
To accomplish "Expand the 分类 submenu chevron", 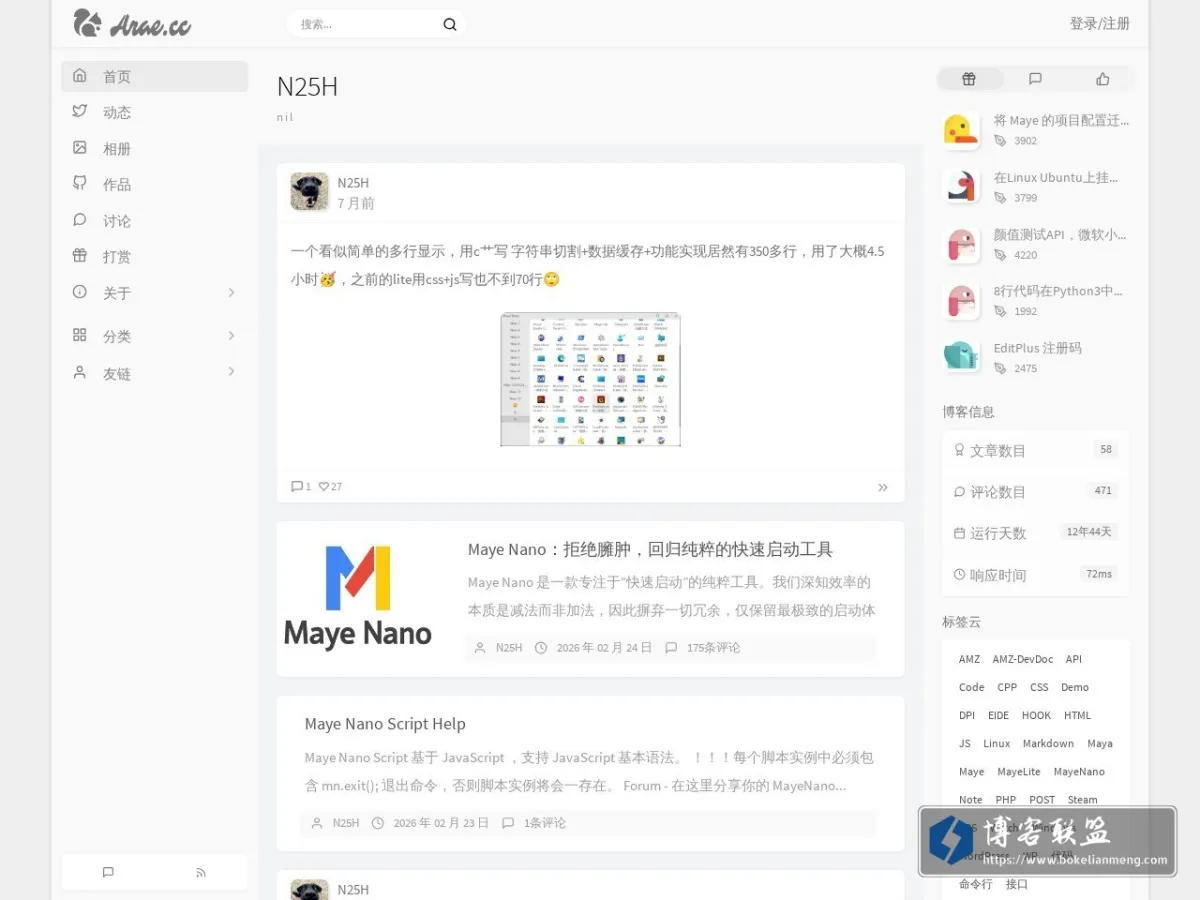I will pyautogui.click(x=231, y=335).
